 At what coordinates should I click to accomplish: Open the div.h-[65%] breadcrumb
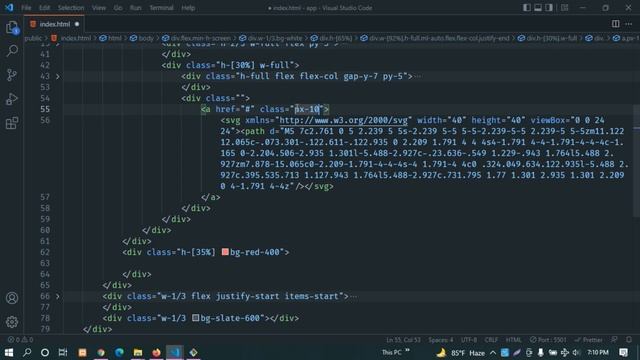click(x=331, y=38)
